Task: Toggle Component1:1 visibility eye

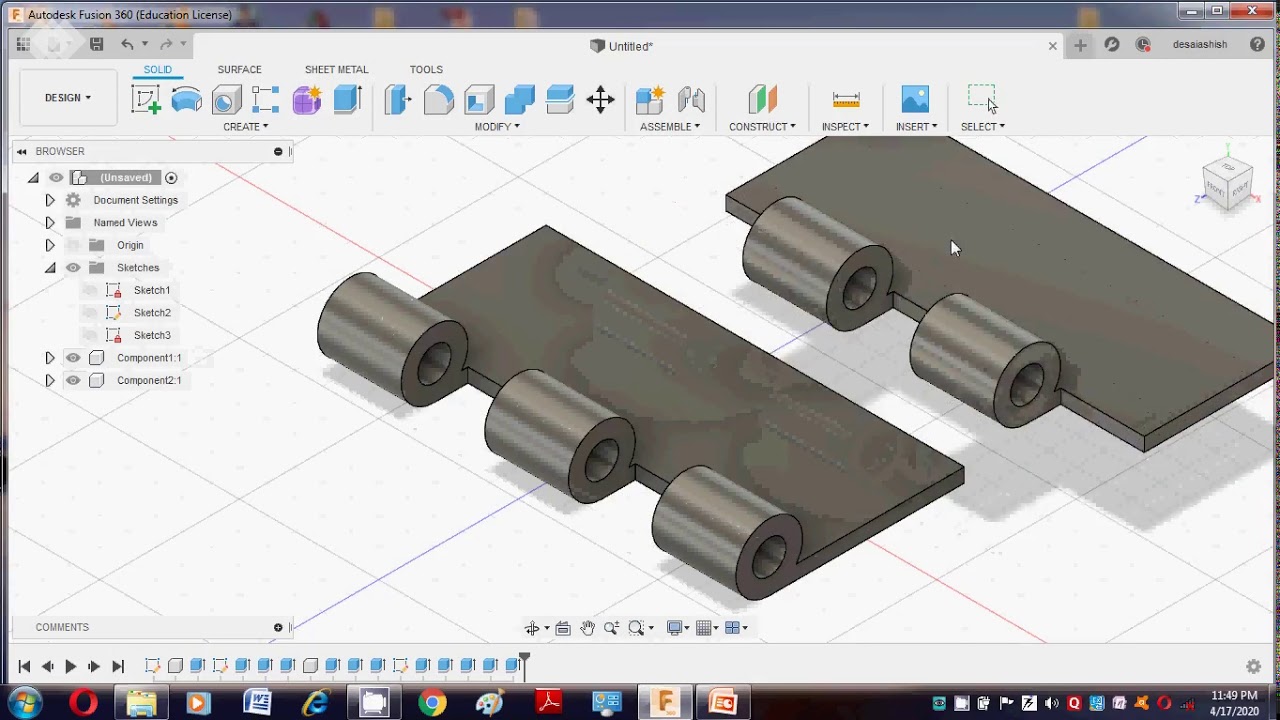Action: point(73,358)
